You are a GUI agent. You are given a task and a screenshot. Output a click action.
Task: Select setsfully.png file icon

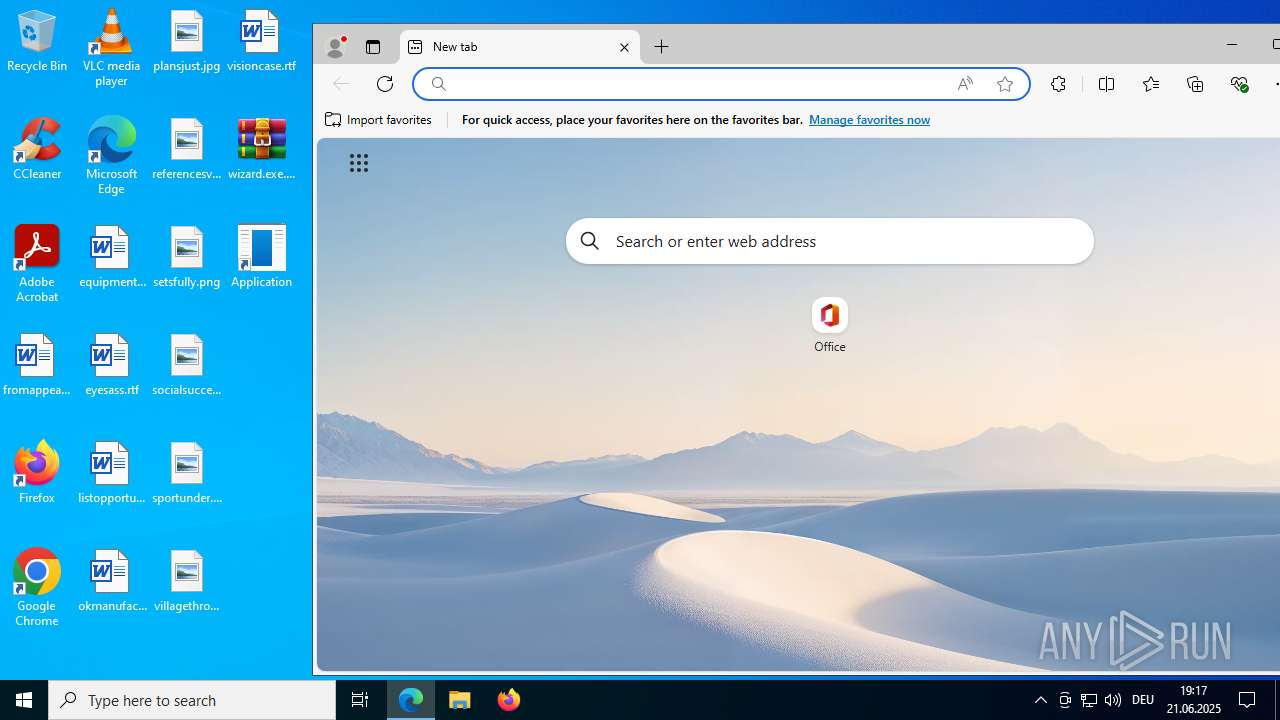(187, 257)
